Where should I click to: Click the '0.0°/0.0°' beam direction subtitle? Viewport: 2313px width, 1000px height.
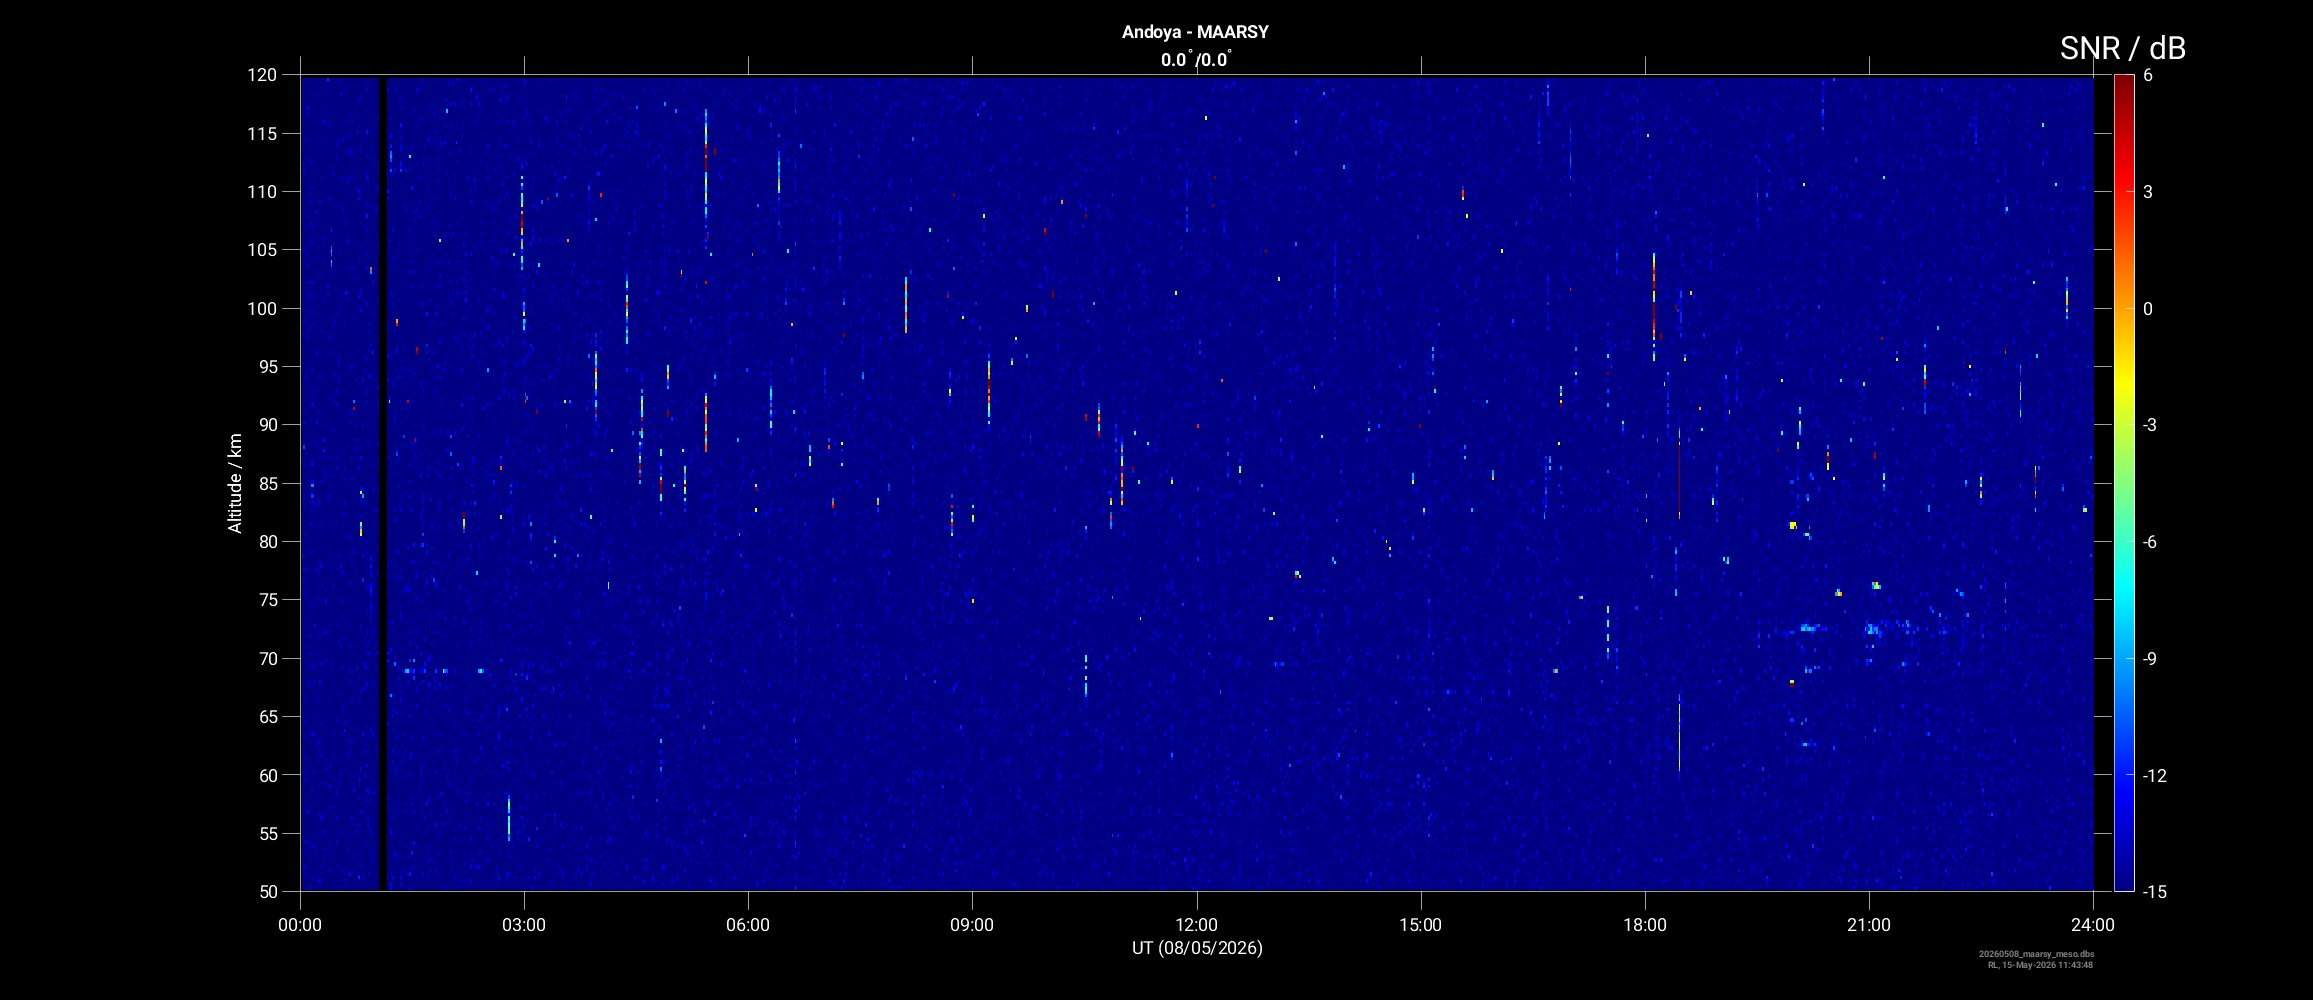(x=1196, y=60)
